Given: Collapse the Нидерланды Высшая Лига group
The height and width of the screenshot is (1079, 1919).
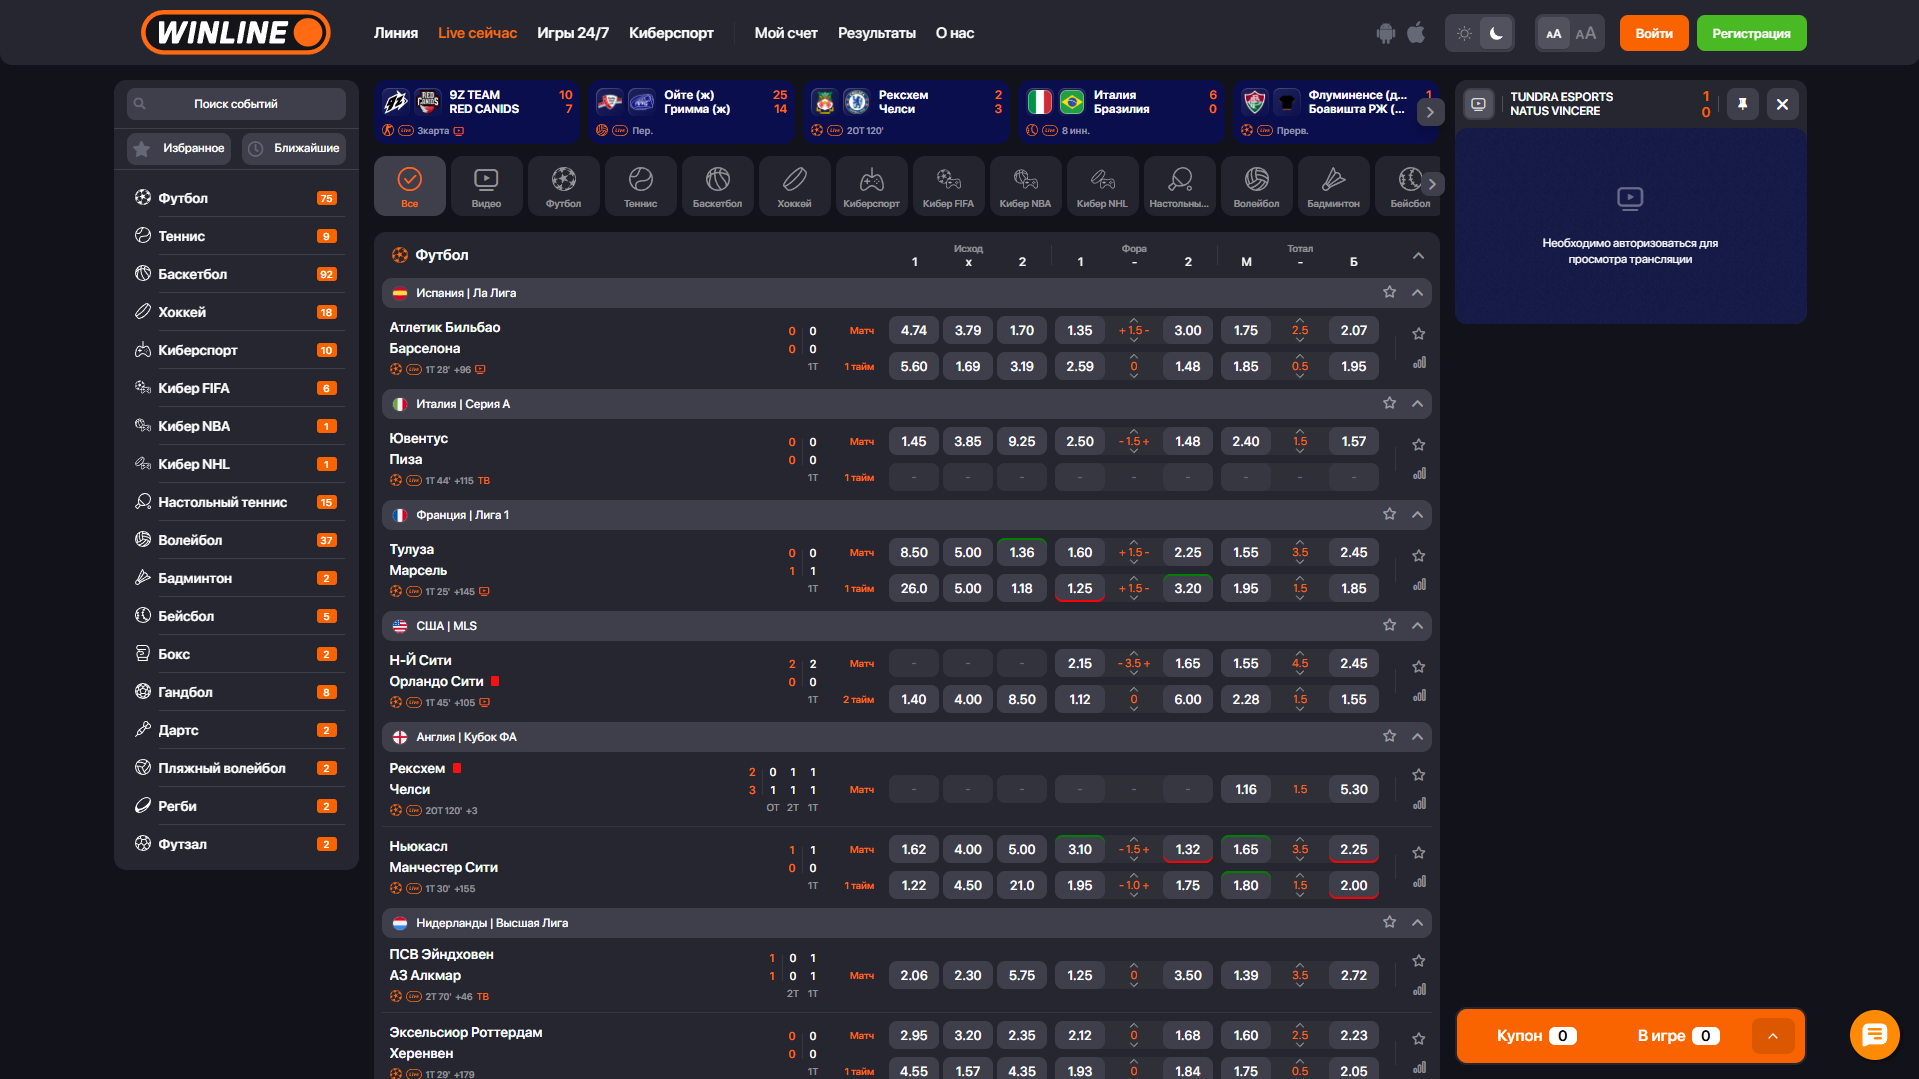Looking at the screenshot, I should 1417,923.
